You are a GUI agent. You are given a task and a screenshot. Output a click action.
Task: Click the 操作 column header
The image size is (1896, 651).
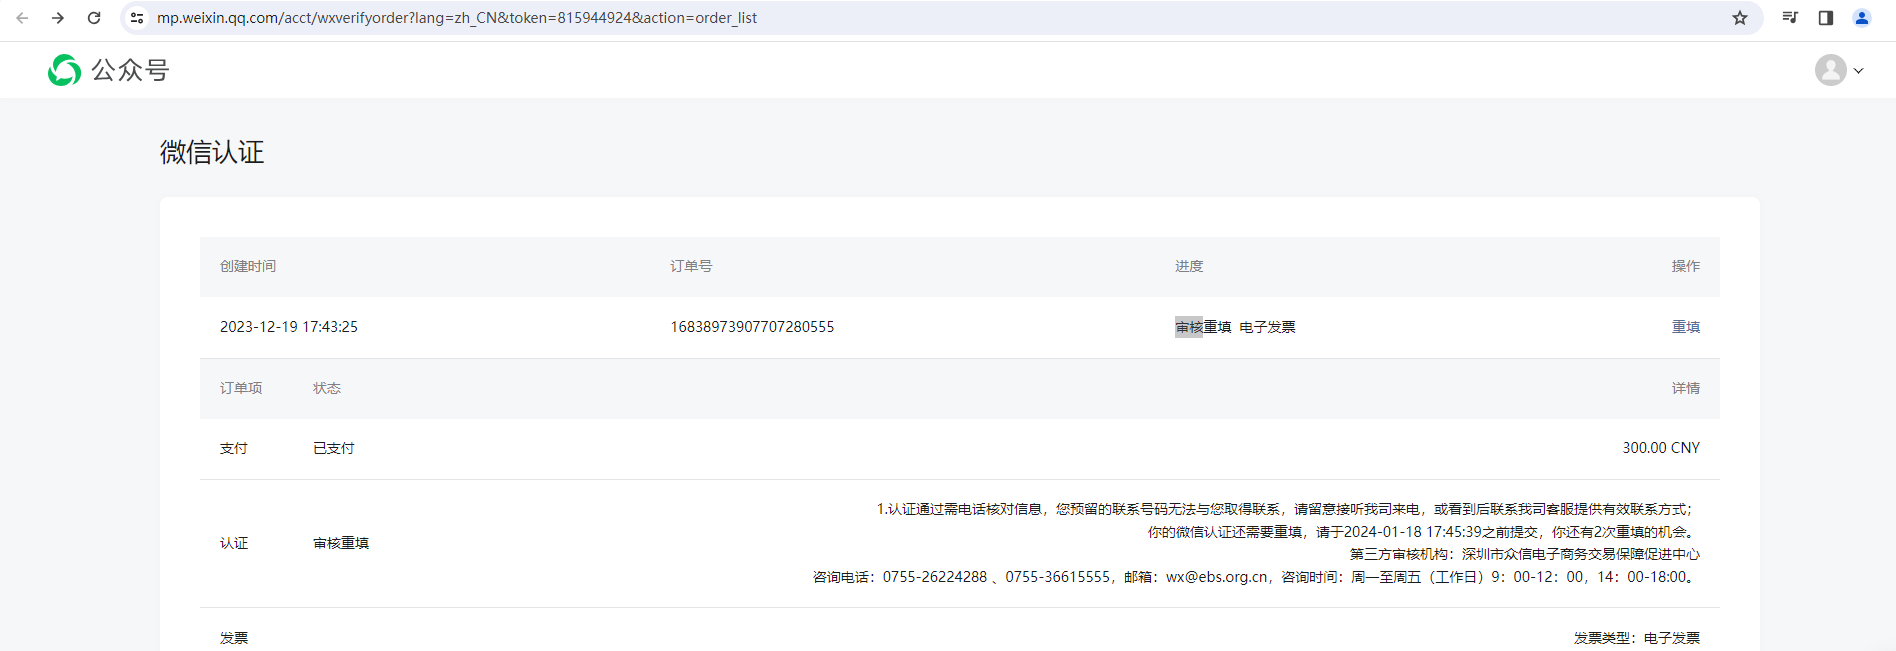tap(1686, 266)
